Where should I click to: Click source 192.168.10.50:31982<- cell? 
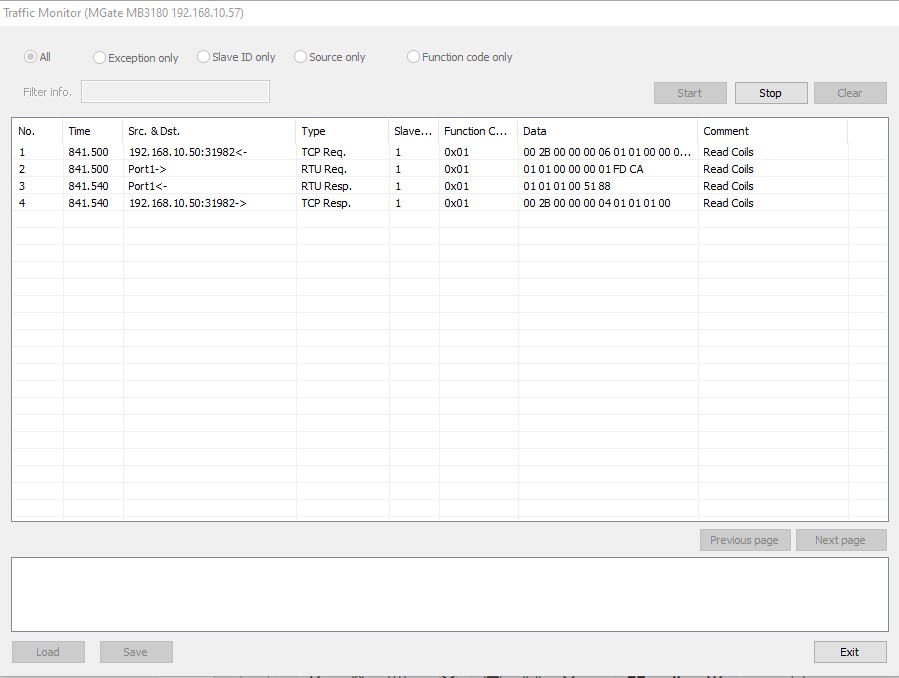pos(188,152)
